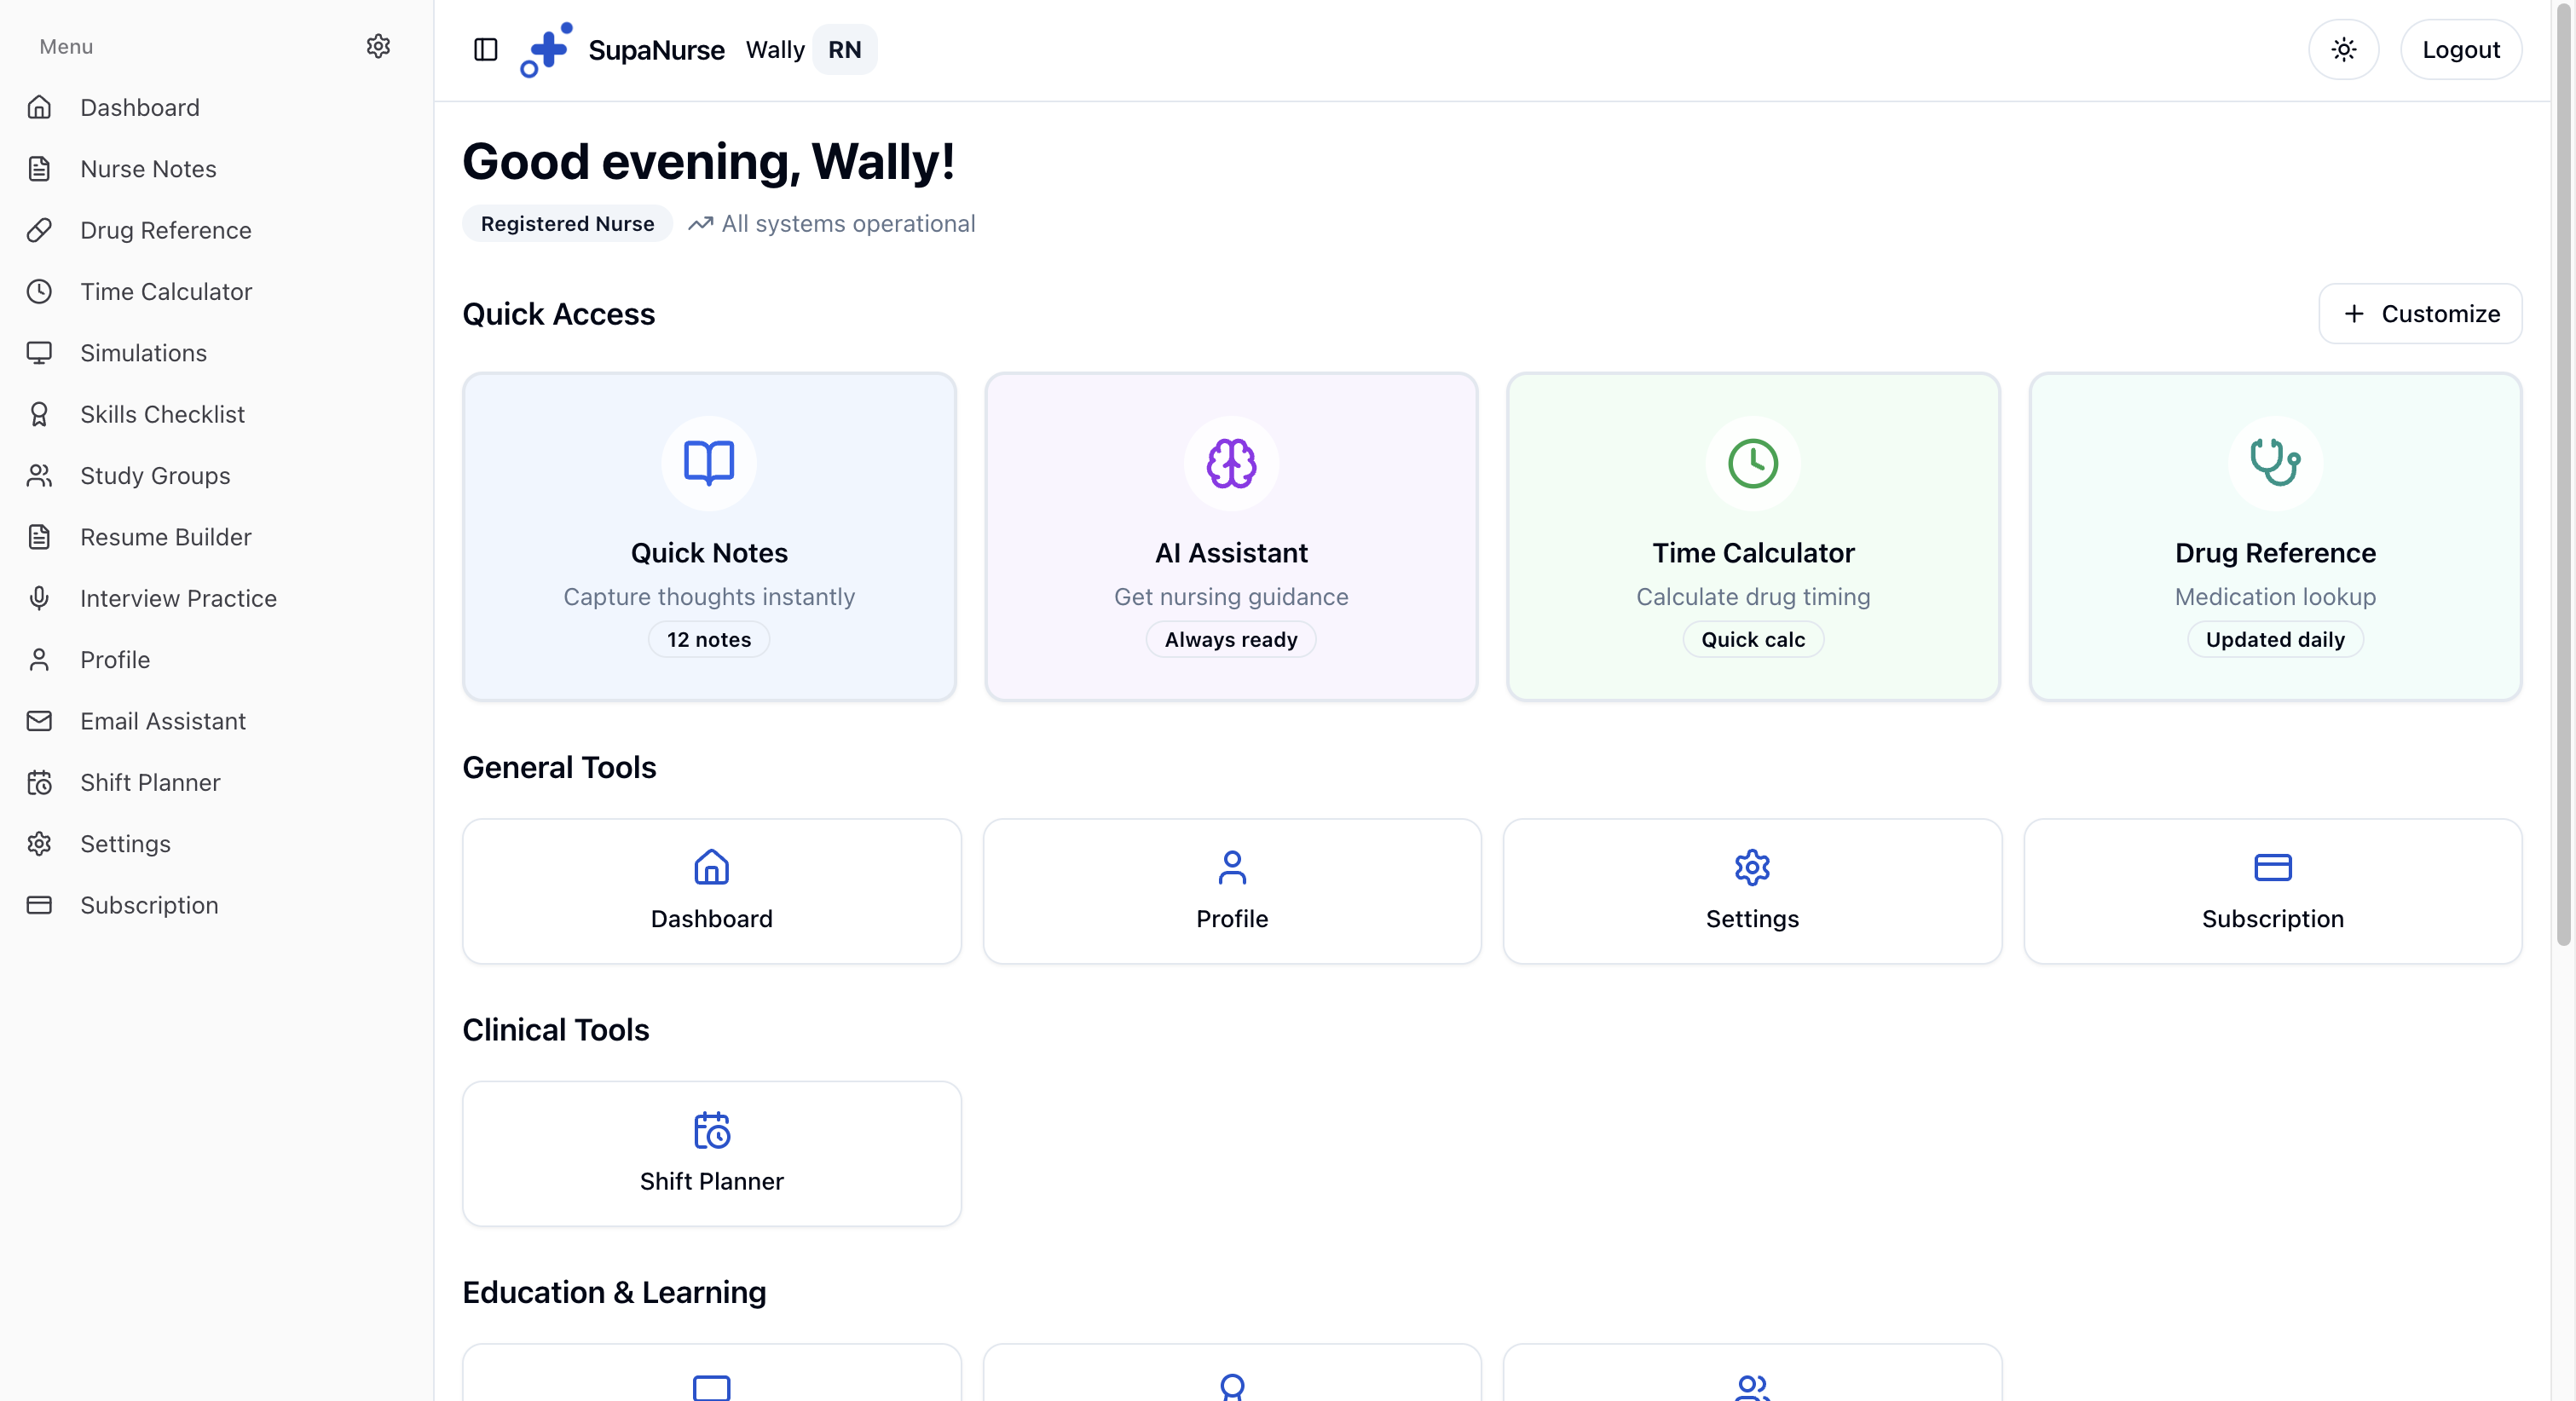Toggle light/dark theme with sun icon

pos(2343,49)
